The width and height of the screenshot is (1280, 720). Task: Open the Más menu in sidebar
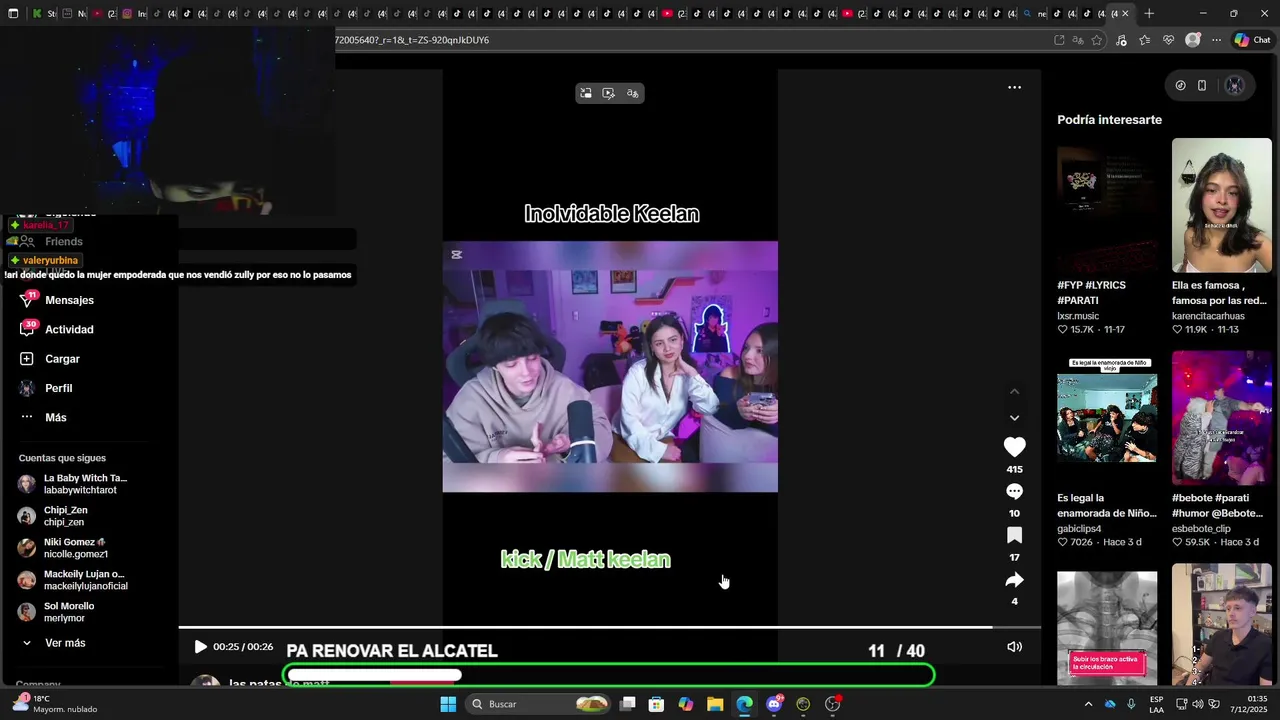pos(55,417)
